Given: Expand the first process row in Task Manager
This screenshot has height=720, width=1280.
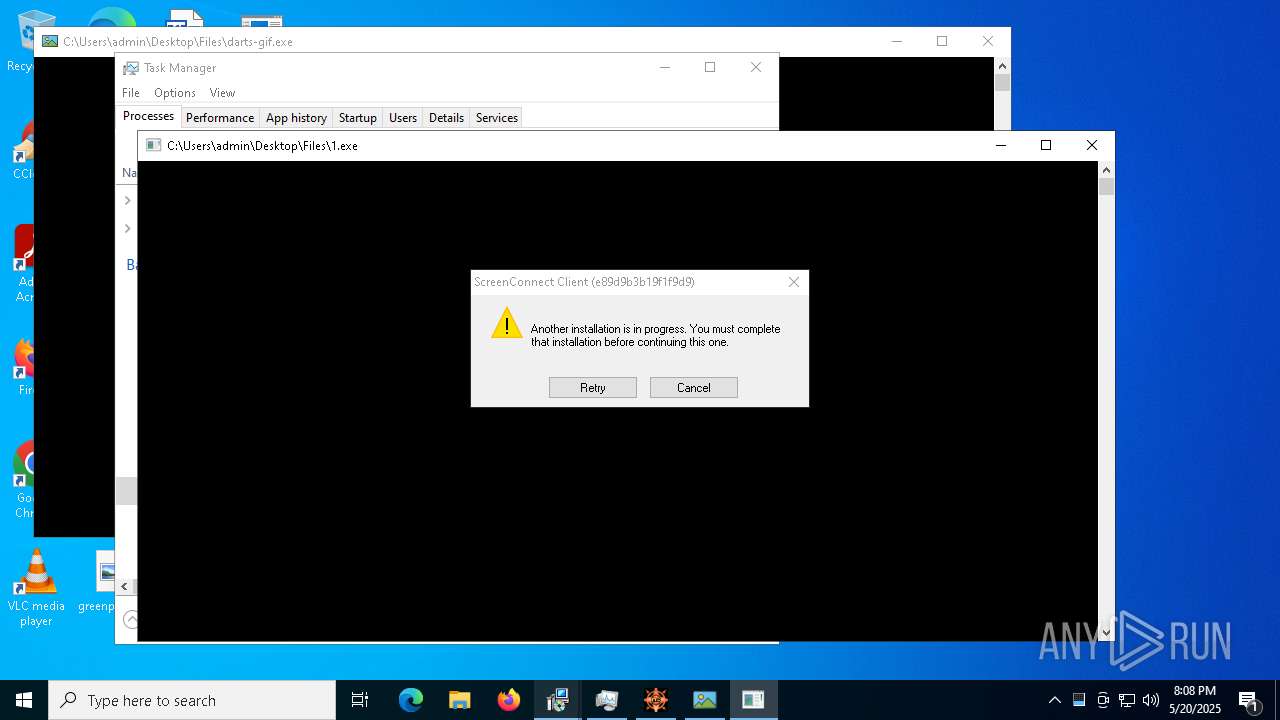Looking at the screenshot, I should click(127, 201).
